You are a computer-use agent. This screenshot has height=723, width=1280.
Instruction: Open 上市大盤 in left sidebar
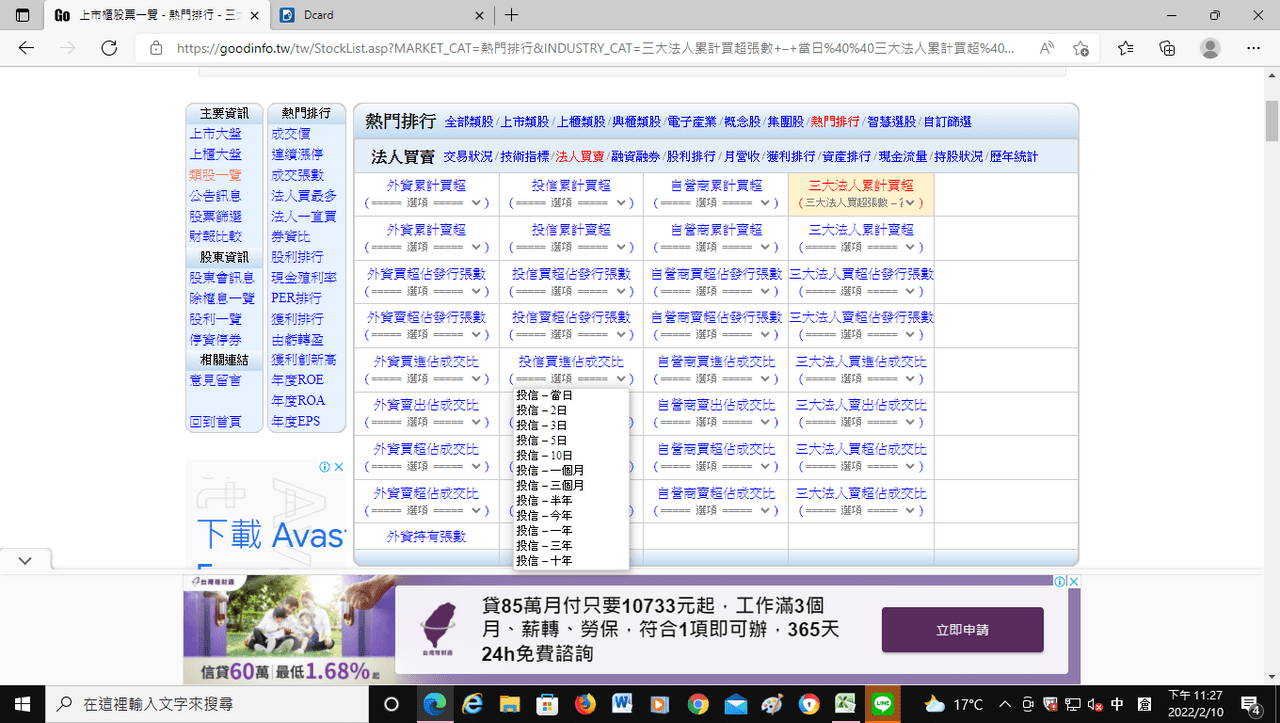[x=215, y=134]
